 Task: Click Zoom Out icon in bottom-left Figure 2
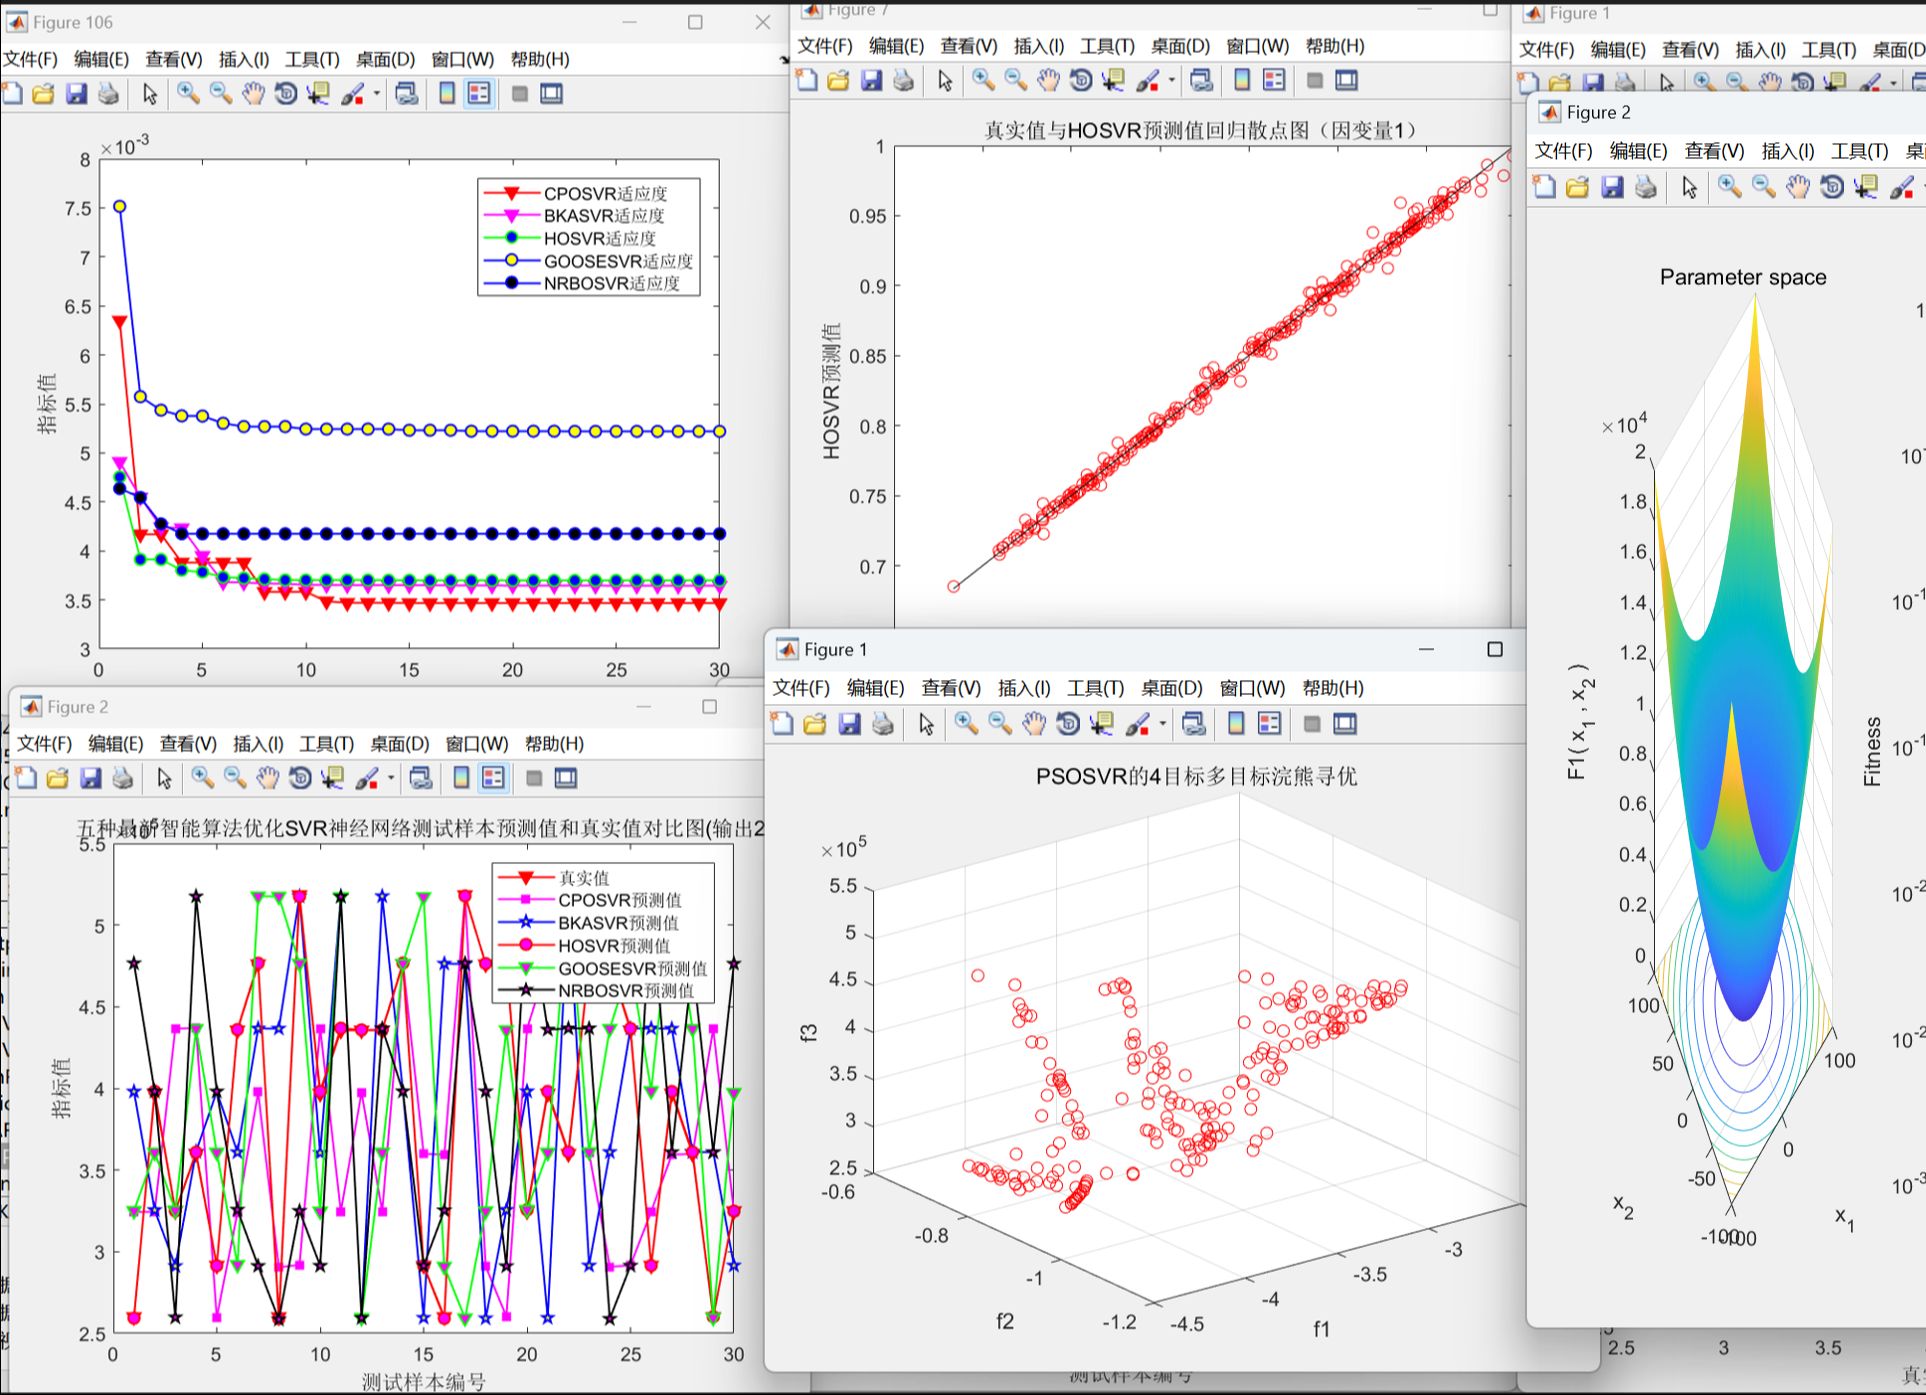point(235,778)
